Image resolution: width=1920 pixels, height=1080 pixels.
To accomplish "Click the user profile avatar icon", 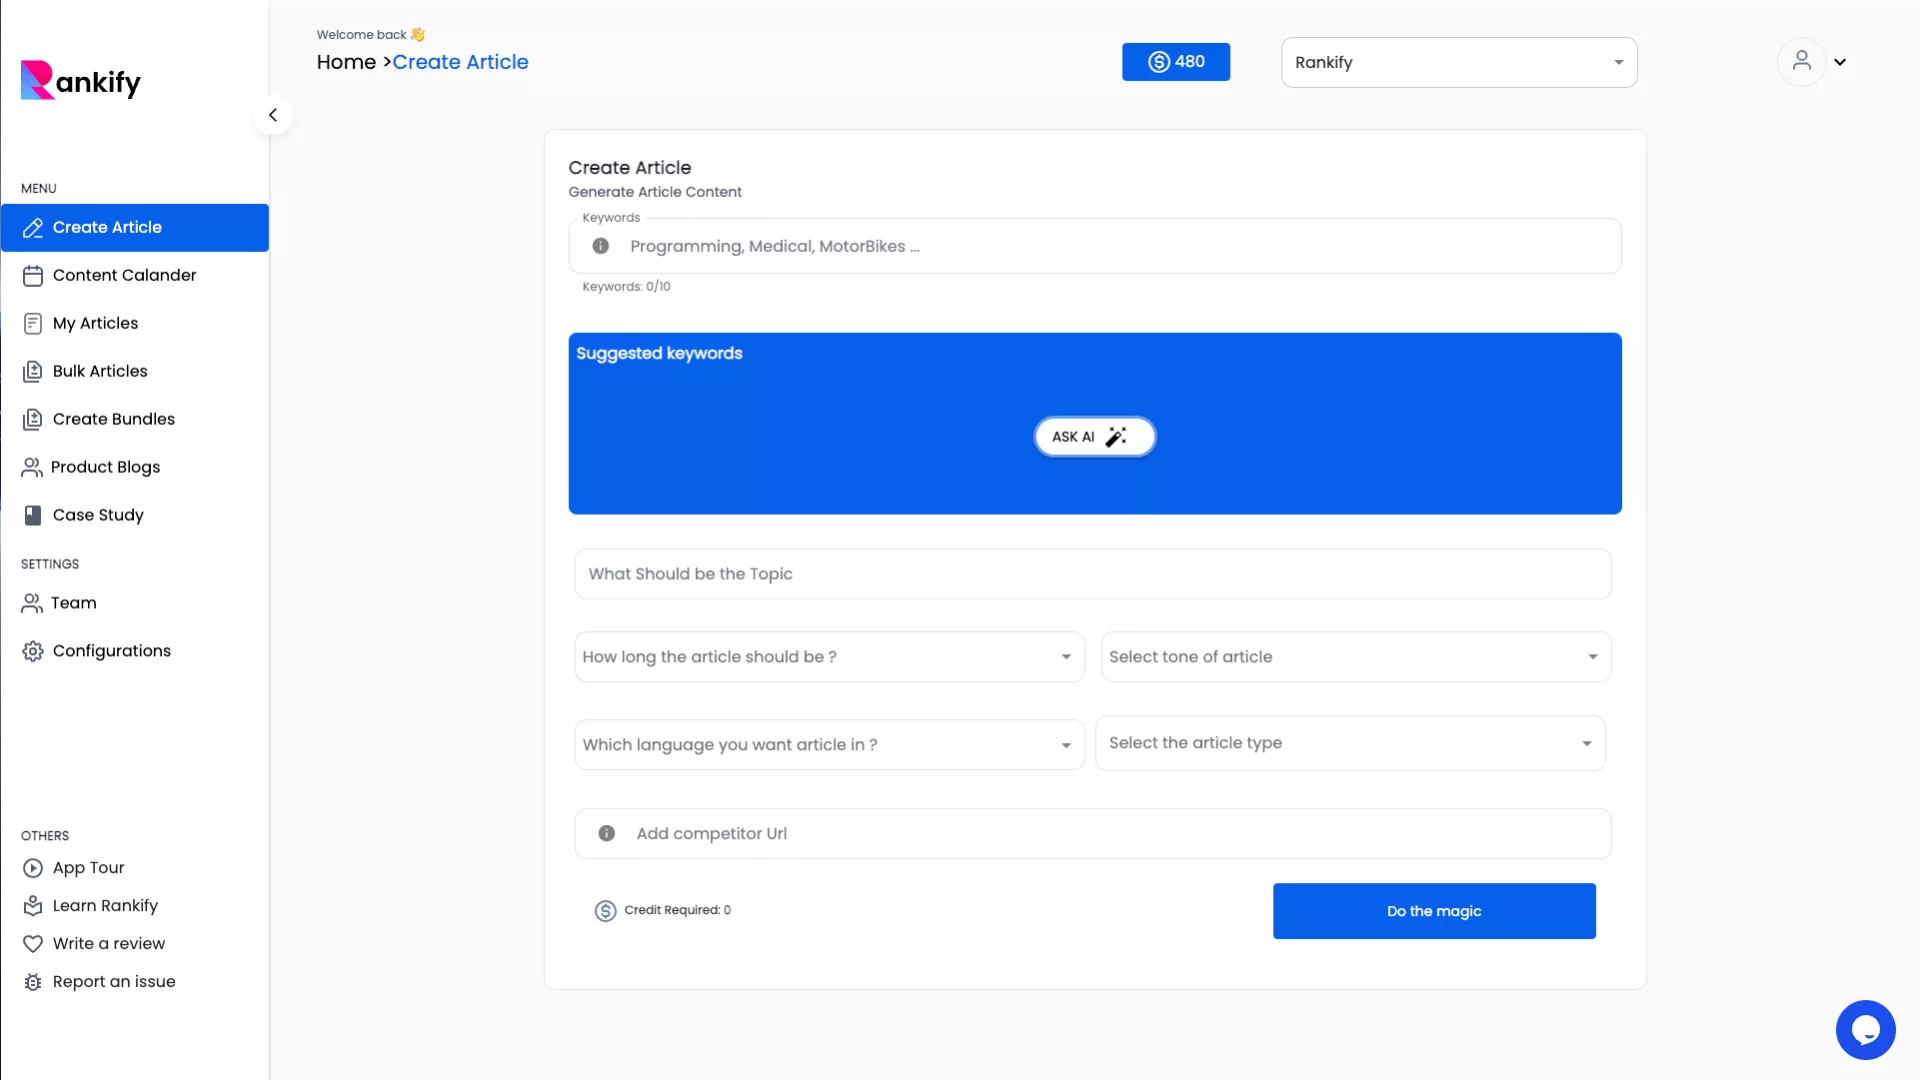I will (x=1801, y=62).
